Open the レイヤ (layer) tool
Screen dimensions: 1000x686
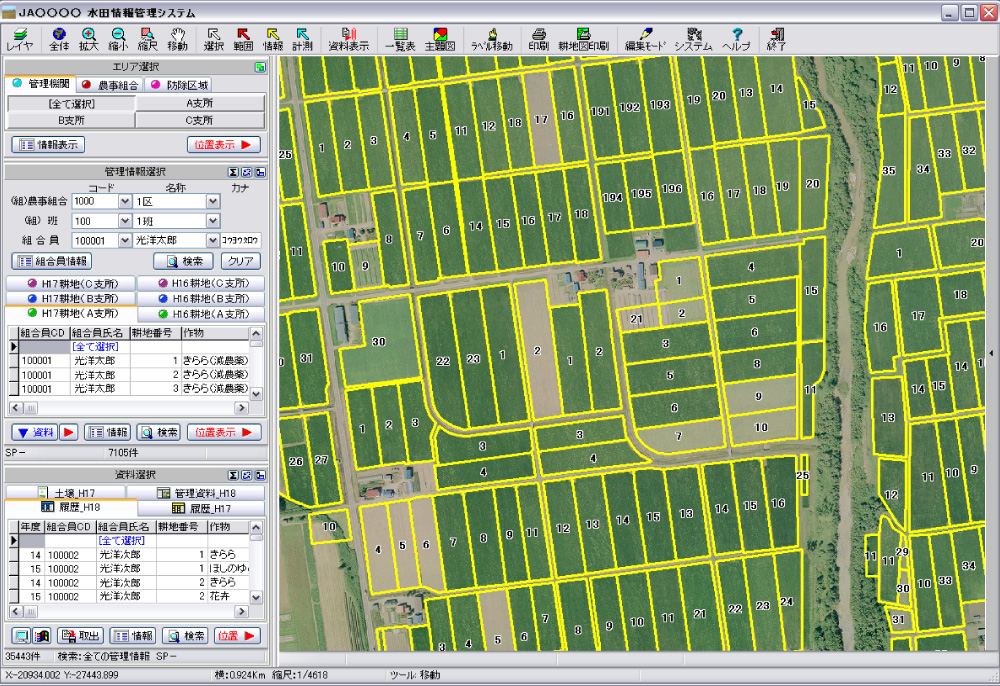tap(19, 39)
